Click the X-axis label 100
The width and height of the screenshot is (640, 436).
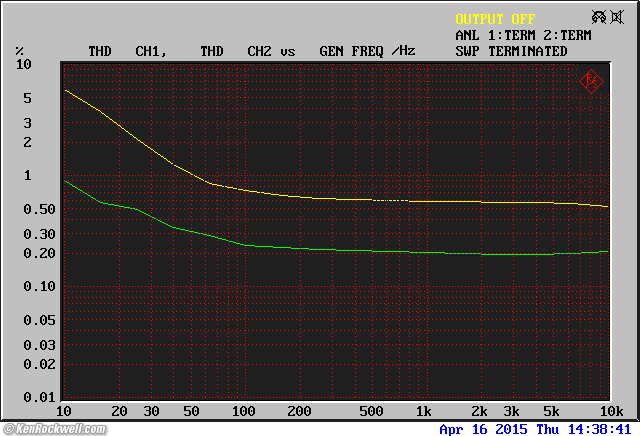244,411
